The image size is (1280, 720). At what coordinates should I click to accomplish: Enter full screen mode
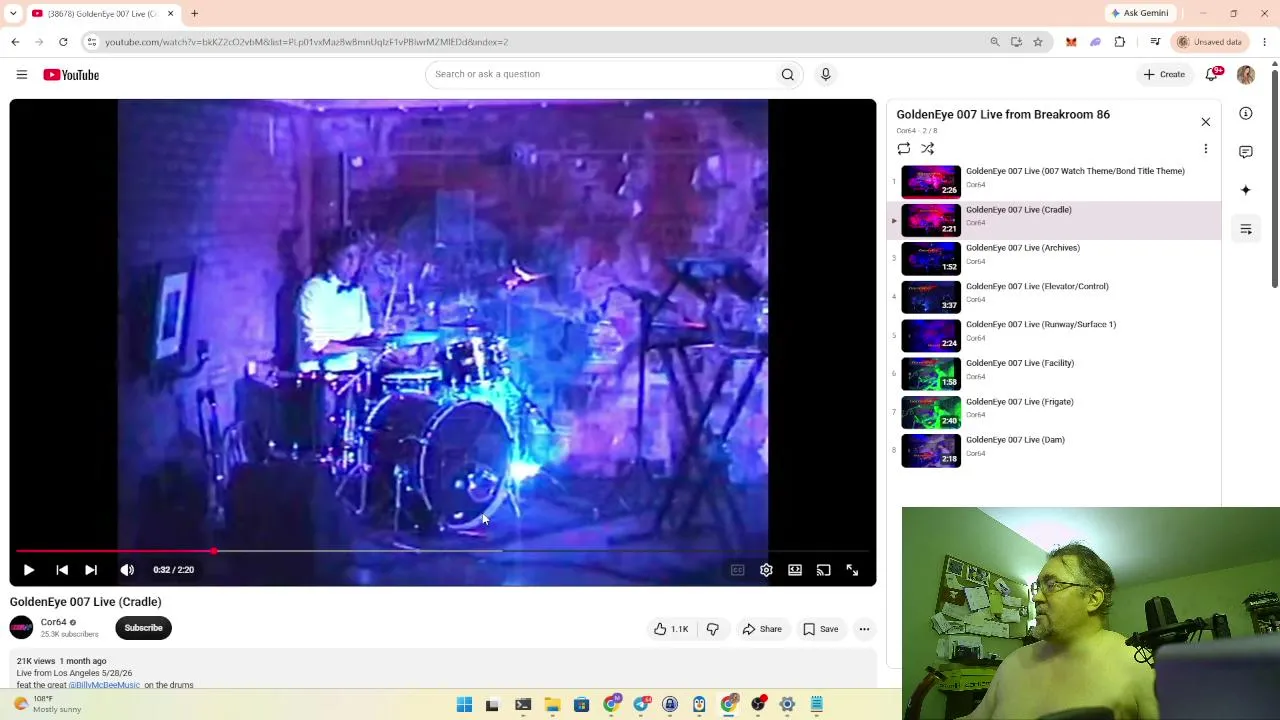852,570
